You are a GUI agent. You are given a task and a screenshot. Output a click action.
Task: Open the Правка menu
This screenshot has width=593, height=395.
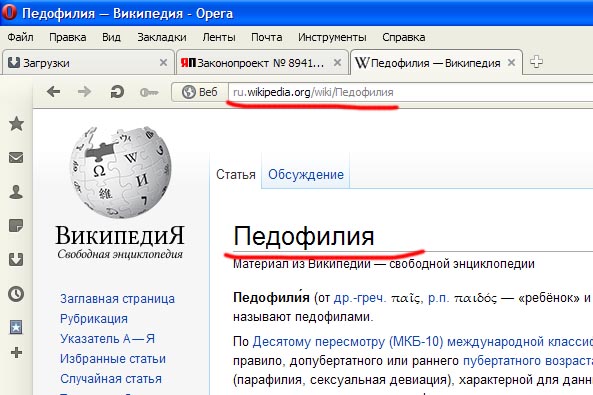click(x=68, y=37)
